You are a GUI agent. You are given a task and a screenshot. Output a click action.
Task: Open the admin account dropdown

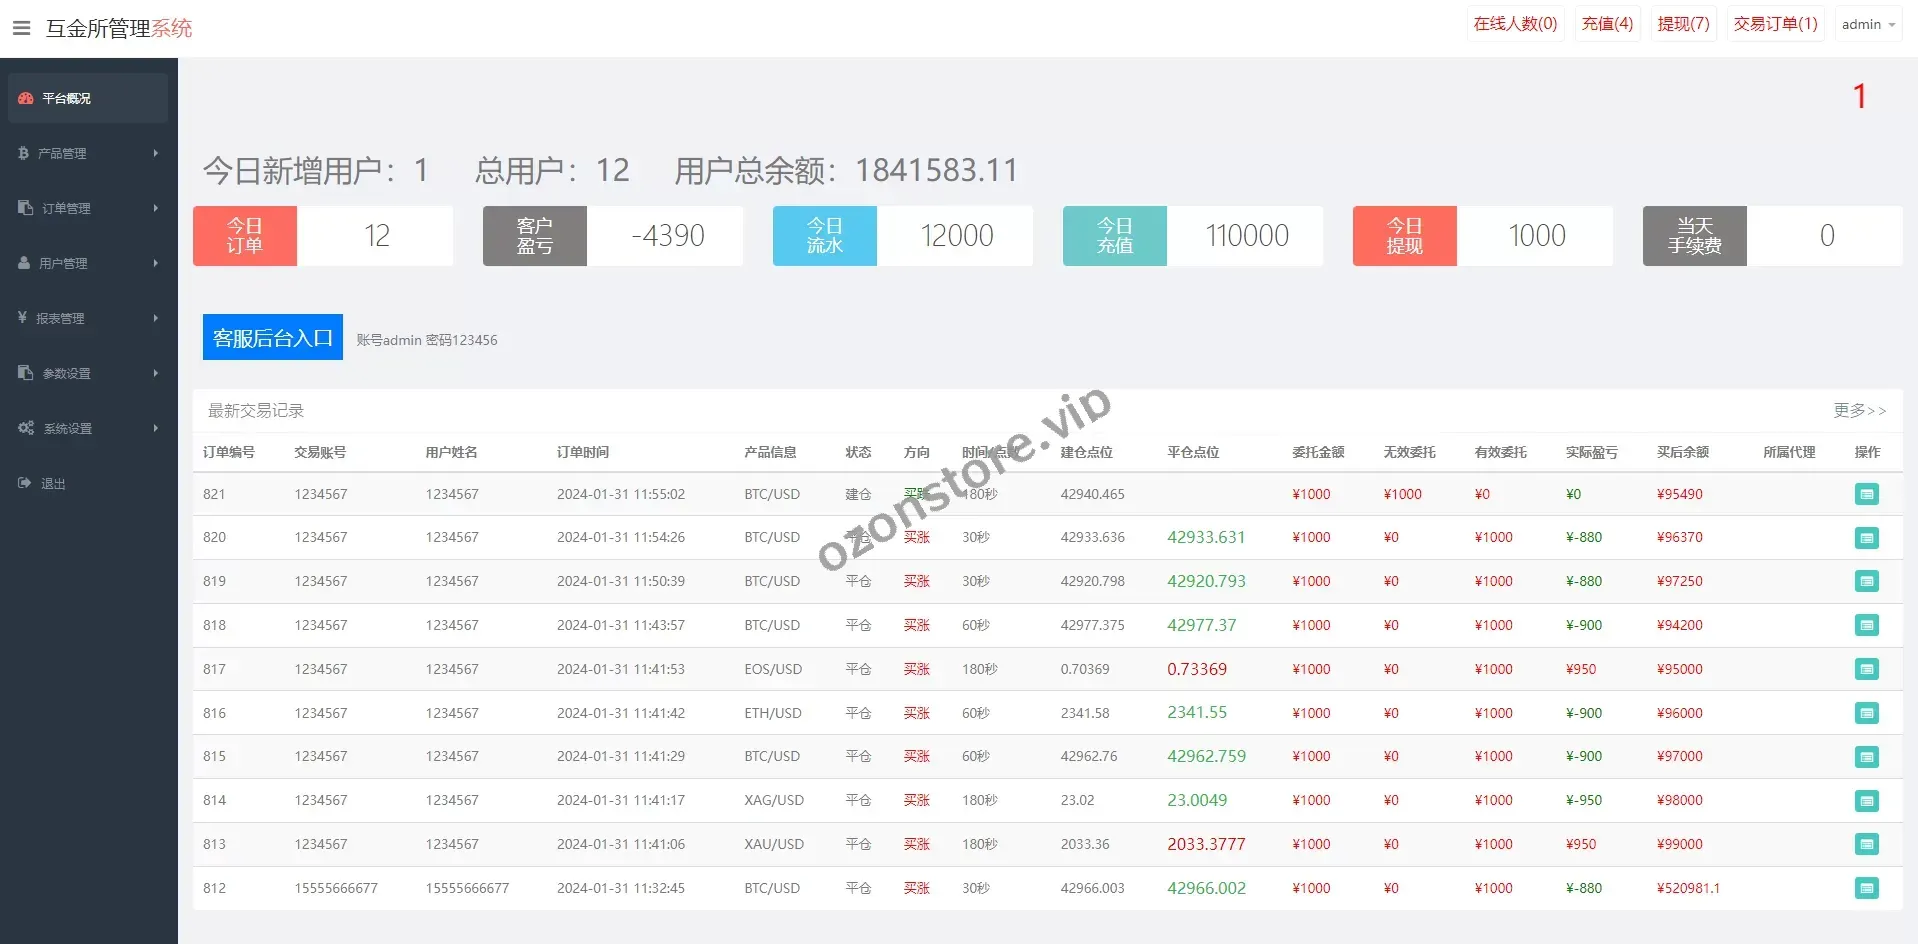tap(1868, 24)
